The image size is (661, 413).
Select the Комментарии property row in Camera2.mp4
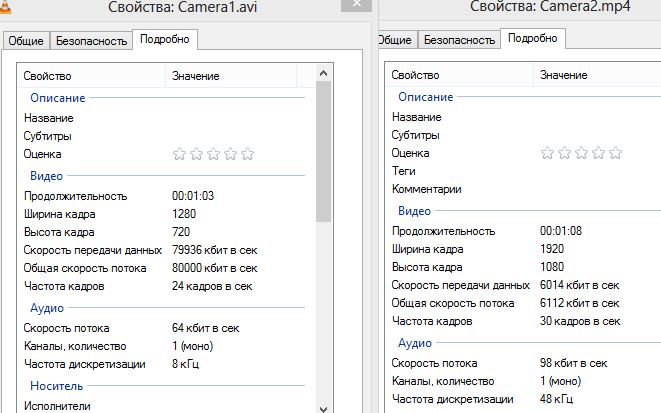[426, 189]
